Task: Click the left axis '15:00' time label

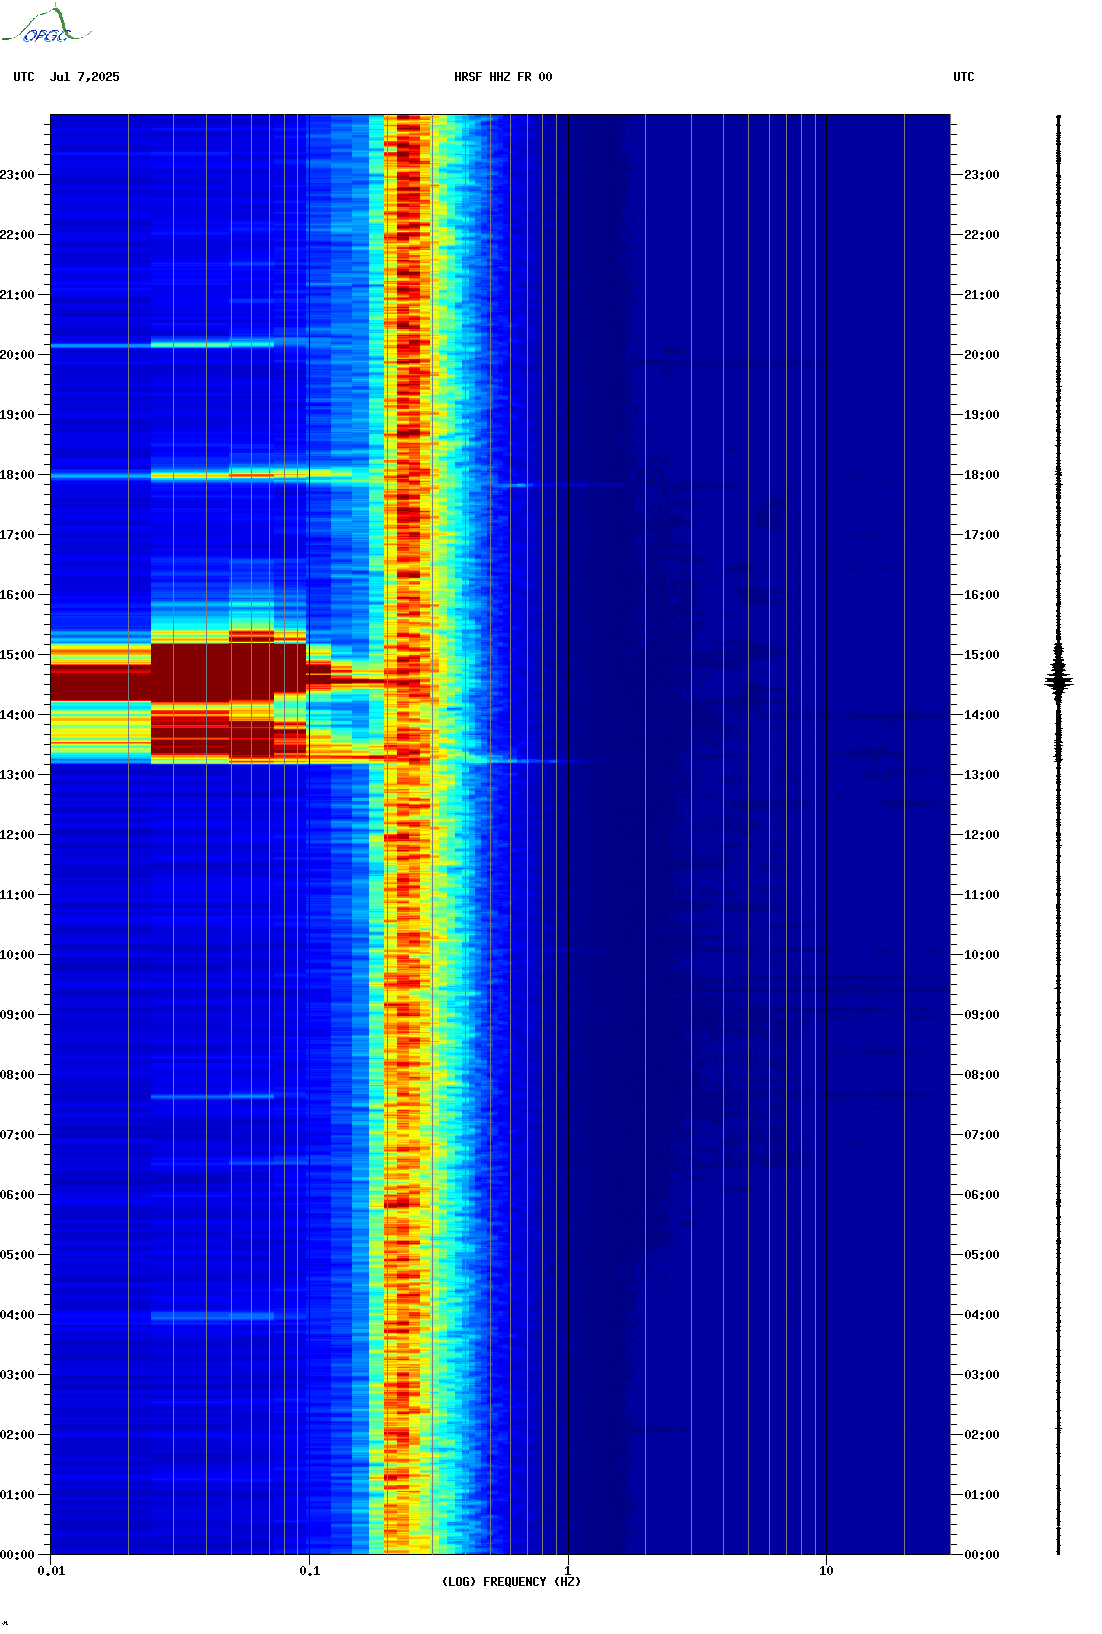Action: pos(17,655)
